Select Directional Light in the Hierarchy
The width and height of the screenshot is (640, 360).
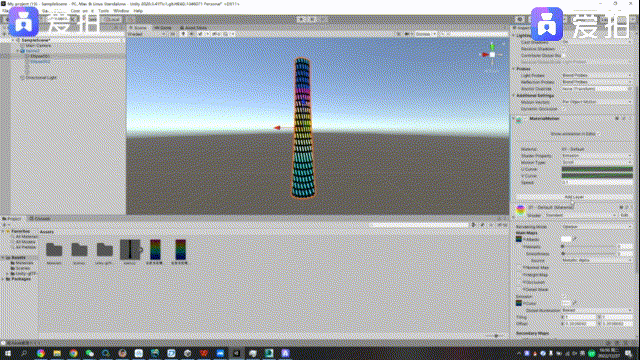coord(40,77)
